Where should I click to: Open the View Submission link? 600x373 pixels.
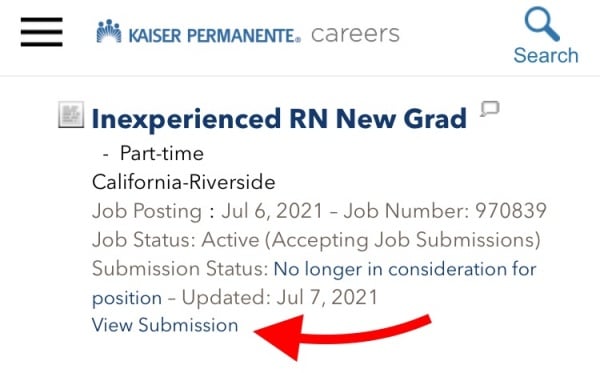click(165, 325)
